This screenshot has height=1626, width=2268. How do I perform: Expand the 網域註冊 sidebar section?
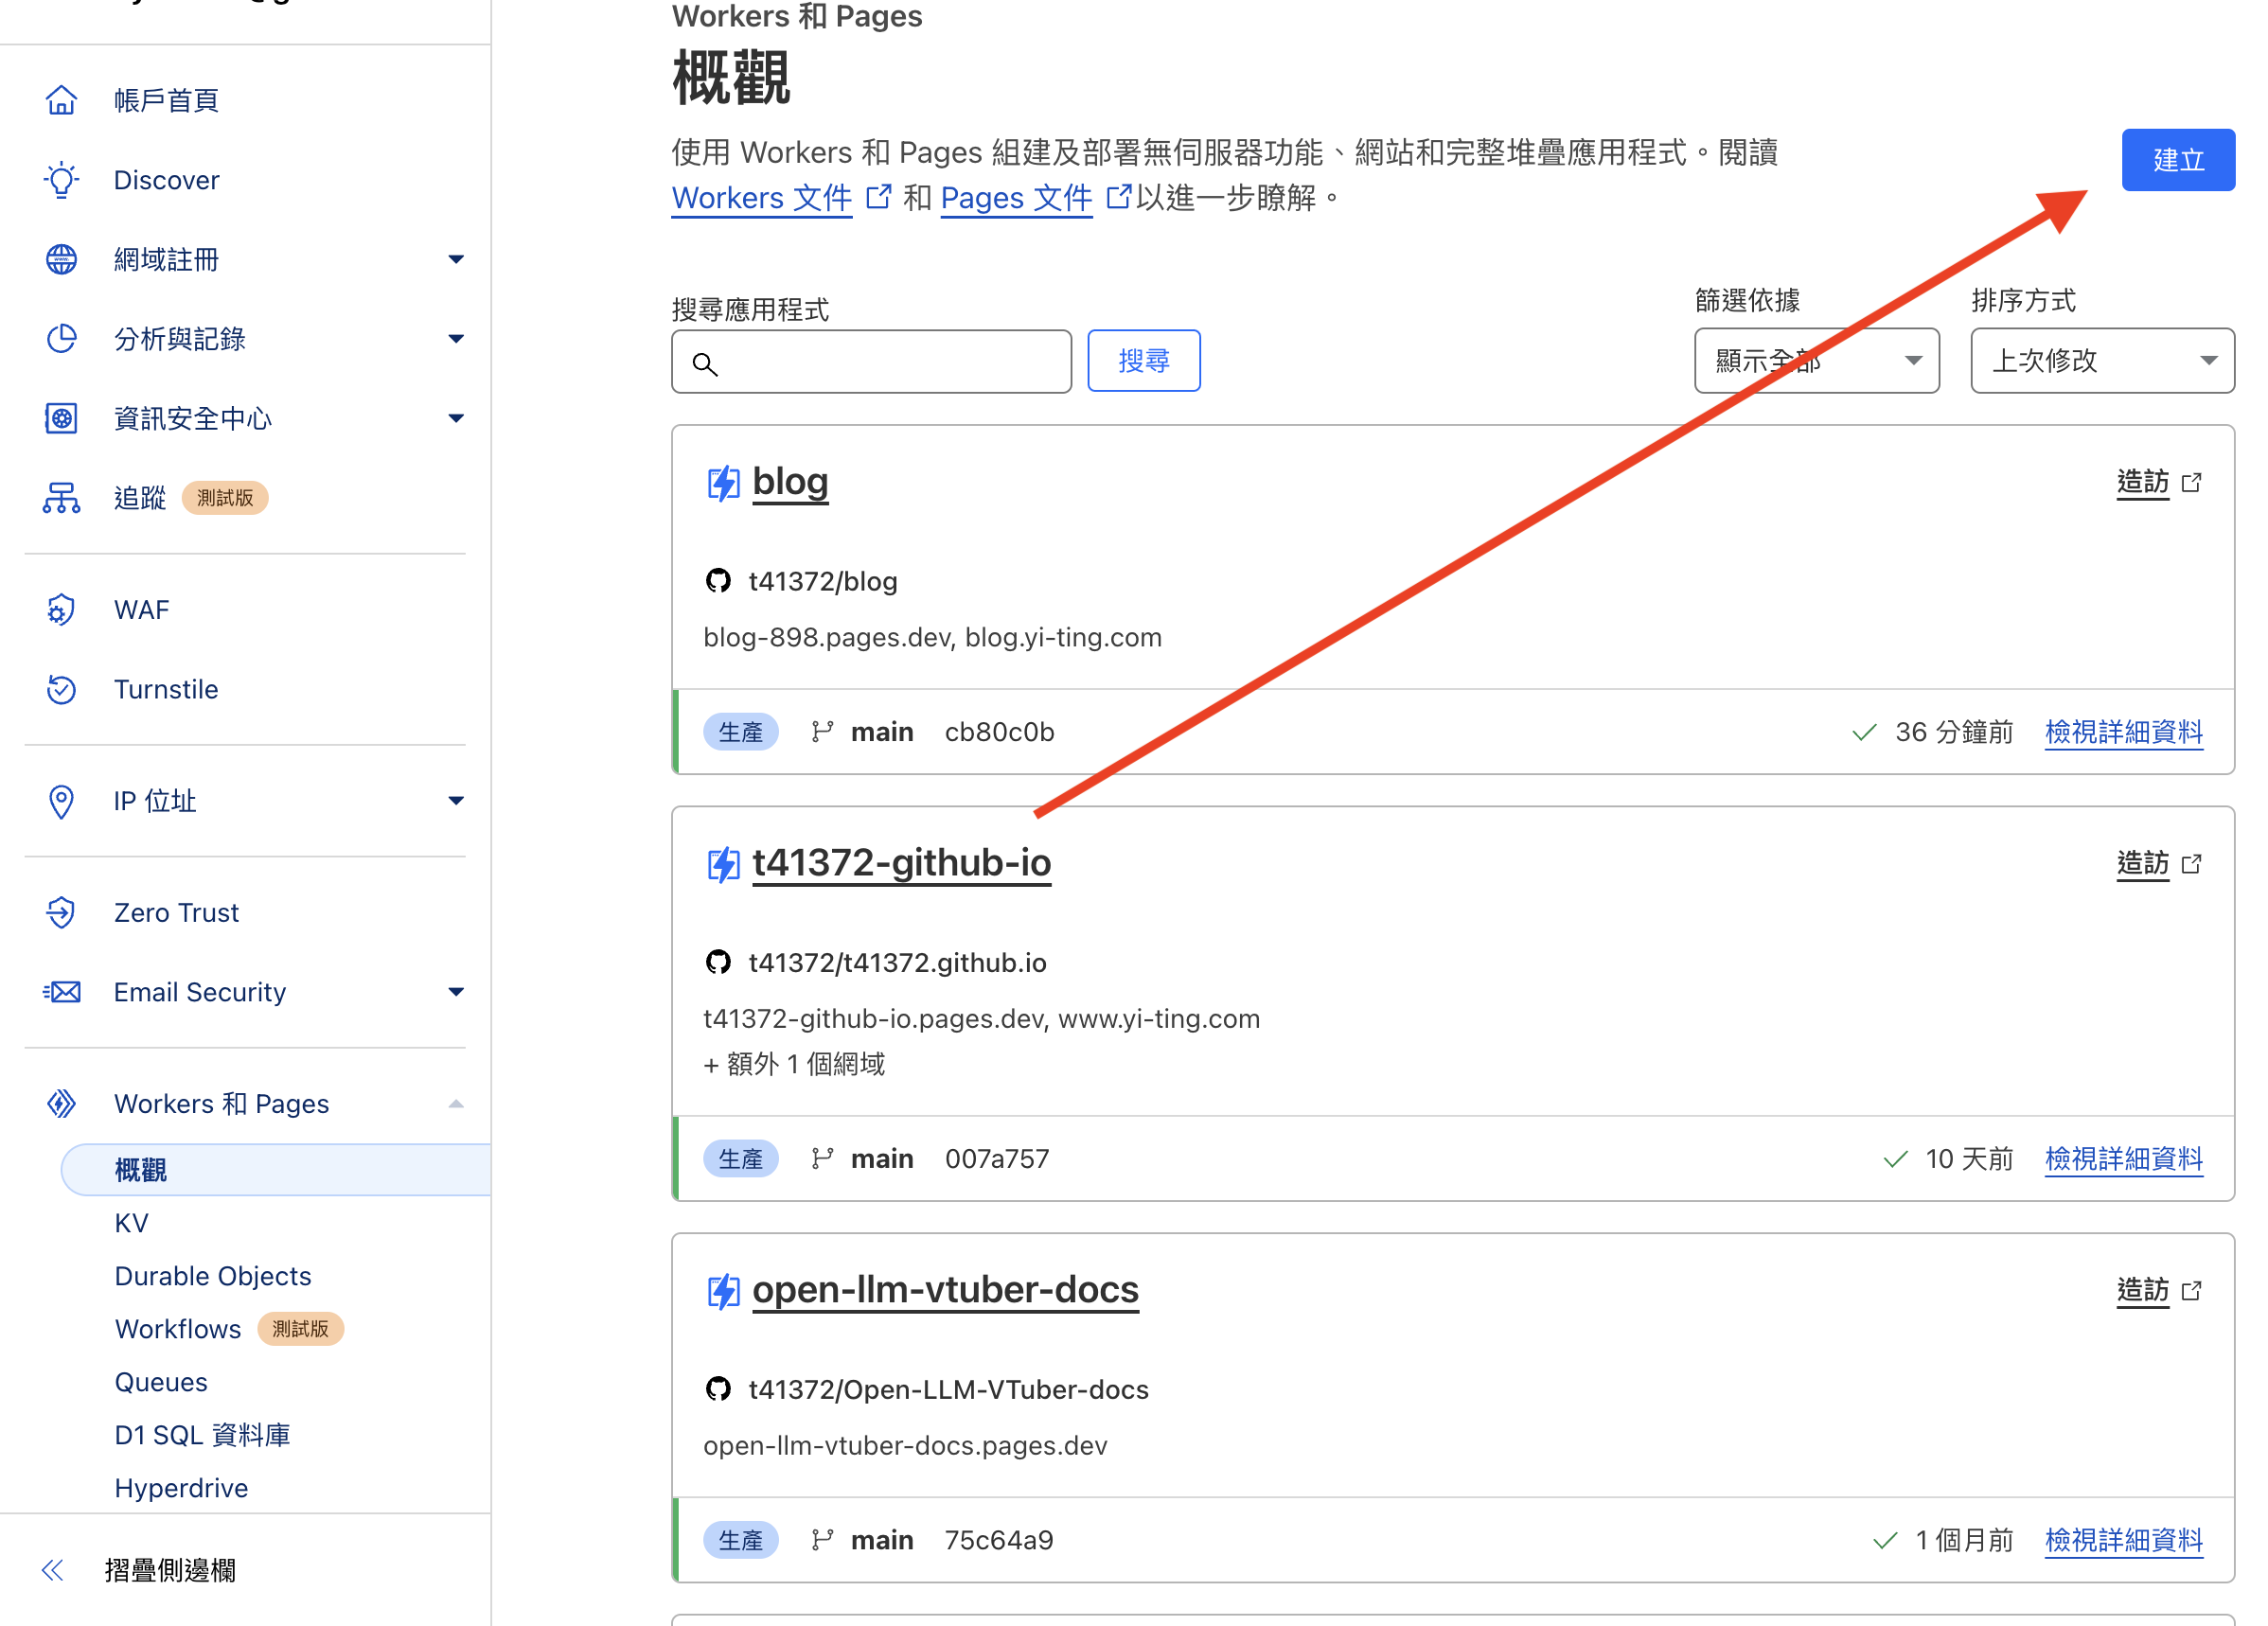(x=456, y=259)
